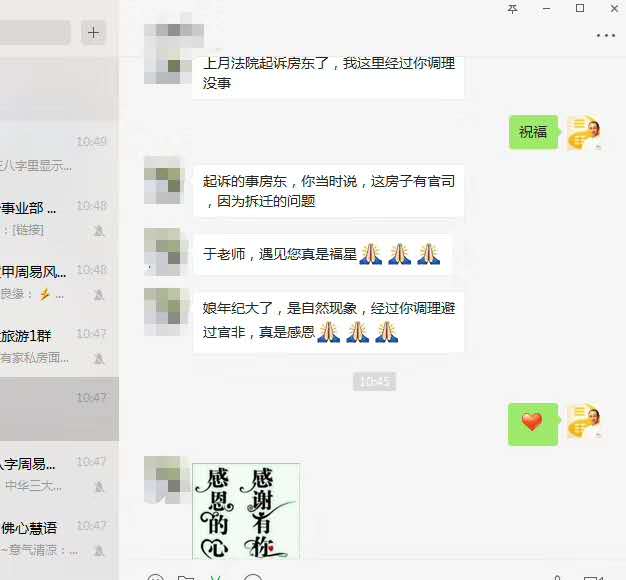Start a video call with camera icon

(x=594, y=577)
